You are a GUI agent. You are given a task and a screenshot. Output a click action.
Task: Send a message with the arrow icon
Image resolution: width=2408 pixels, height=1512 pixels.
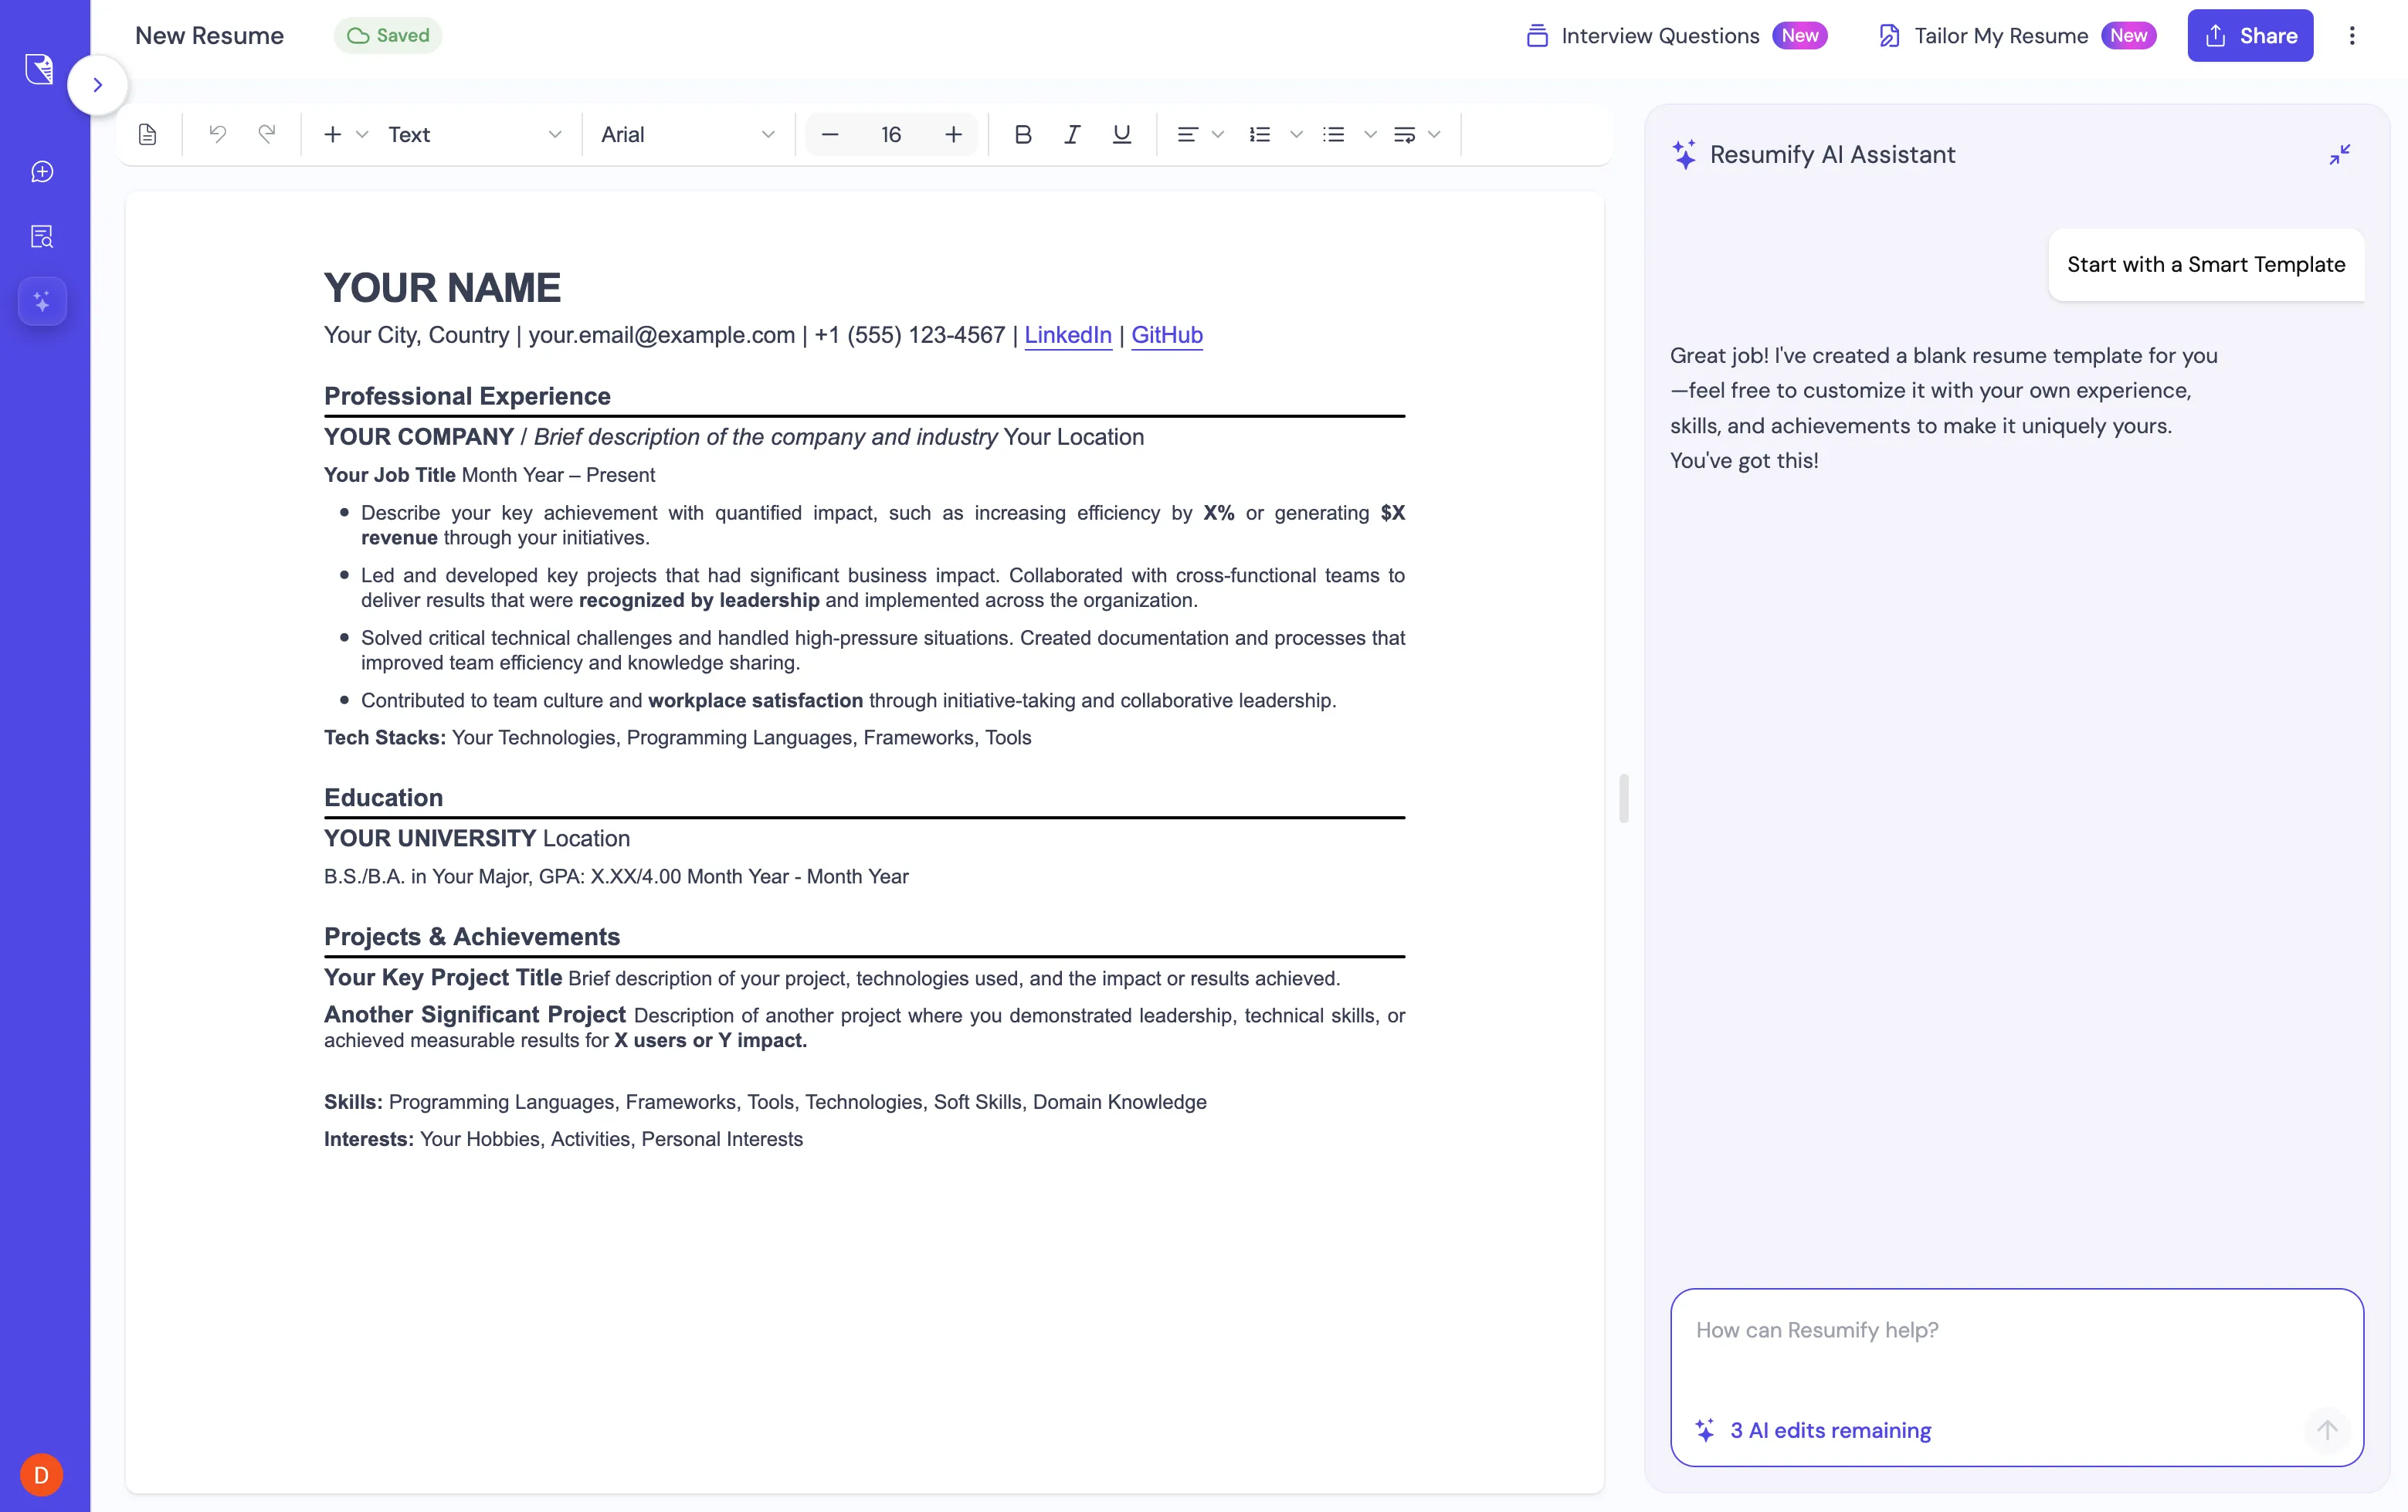point(2327,1430)
